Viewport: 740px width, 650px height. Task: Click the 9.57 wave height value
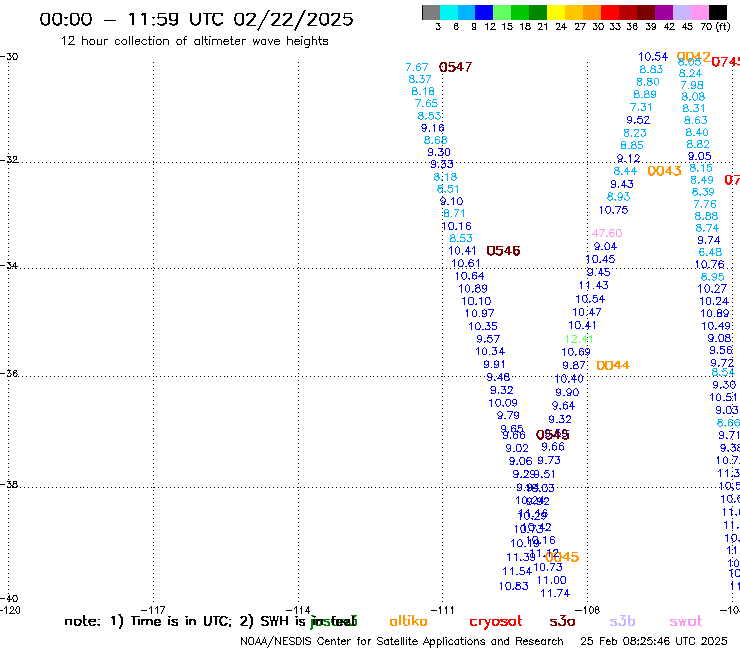(488, 339)
